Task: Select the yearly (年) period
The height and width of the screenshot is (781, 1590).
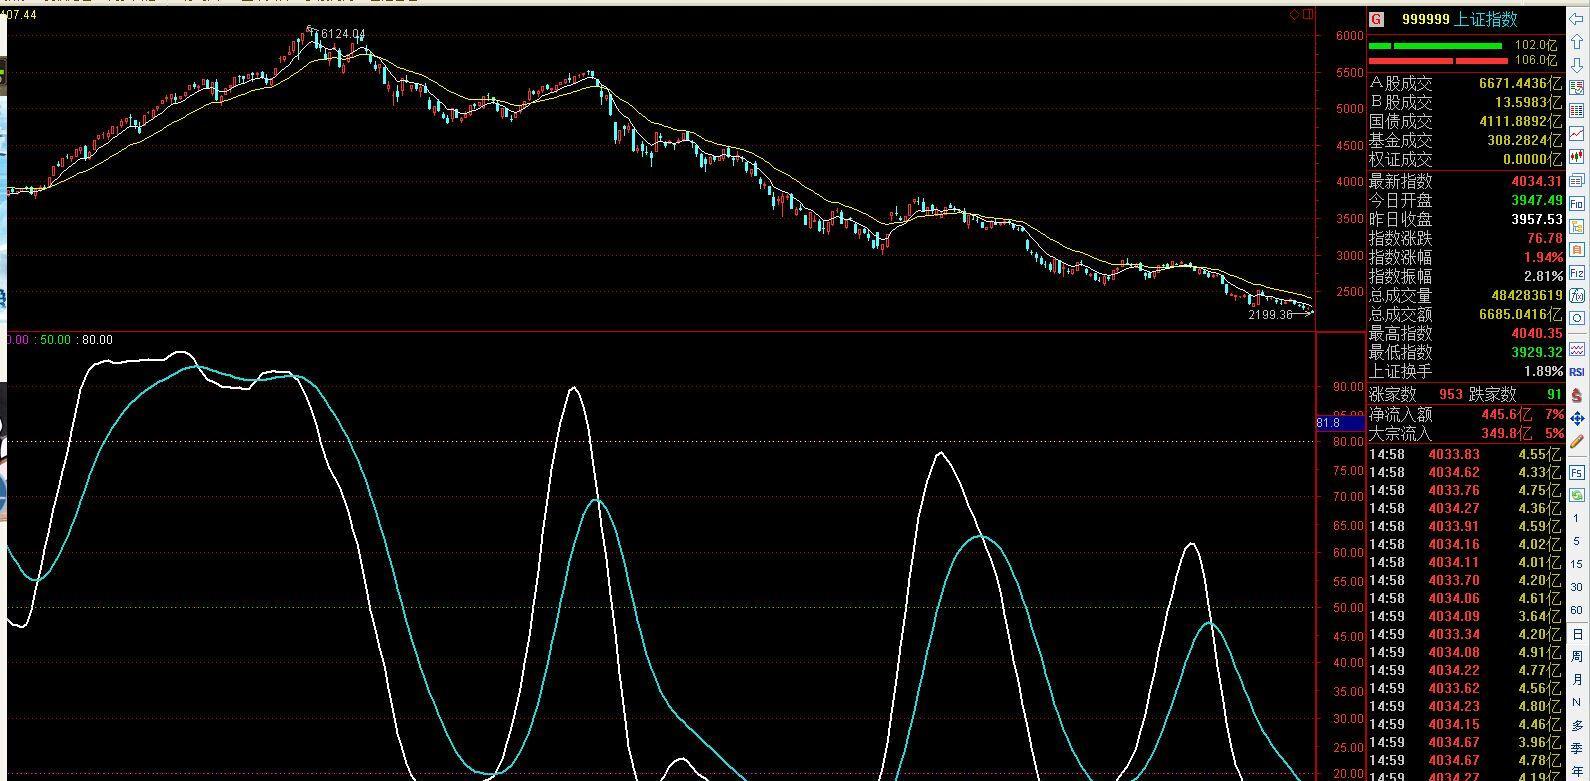Action: (1577, 771)
